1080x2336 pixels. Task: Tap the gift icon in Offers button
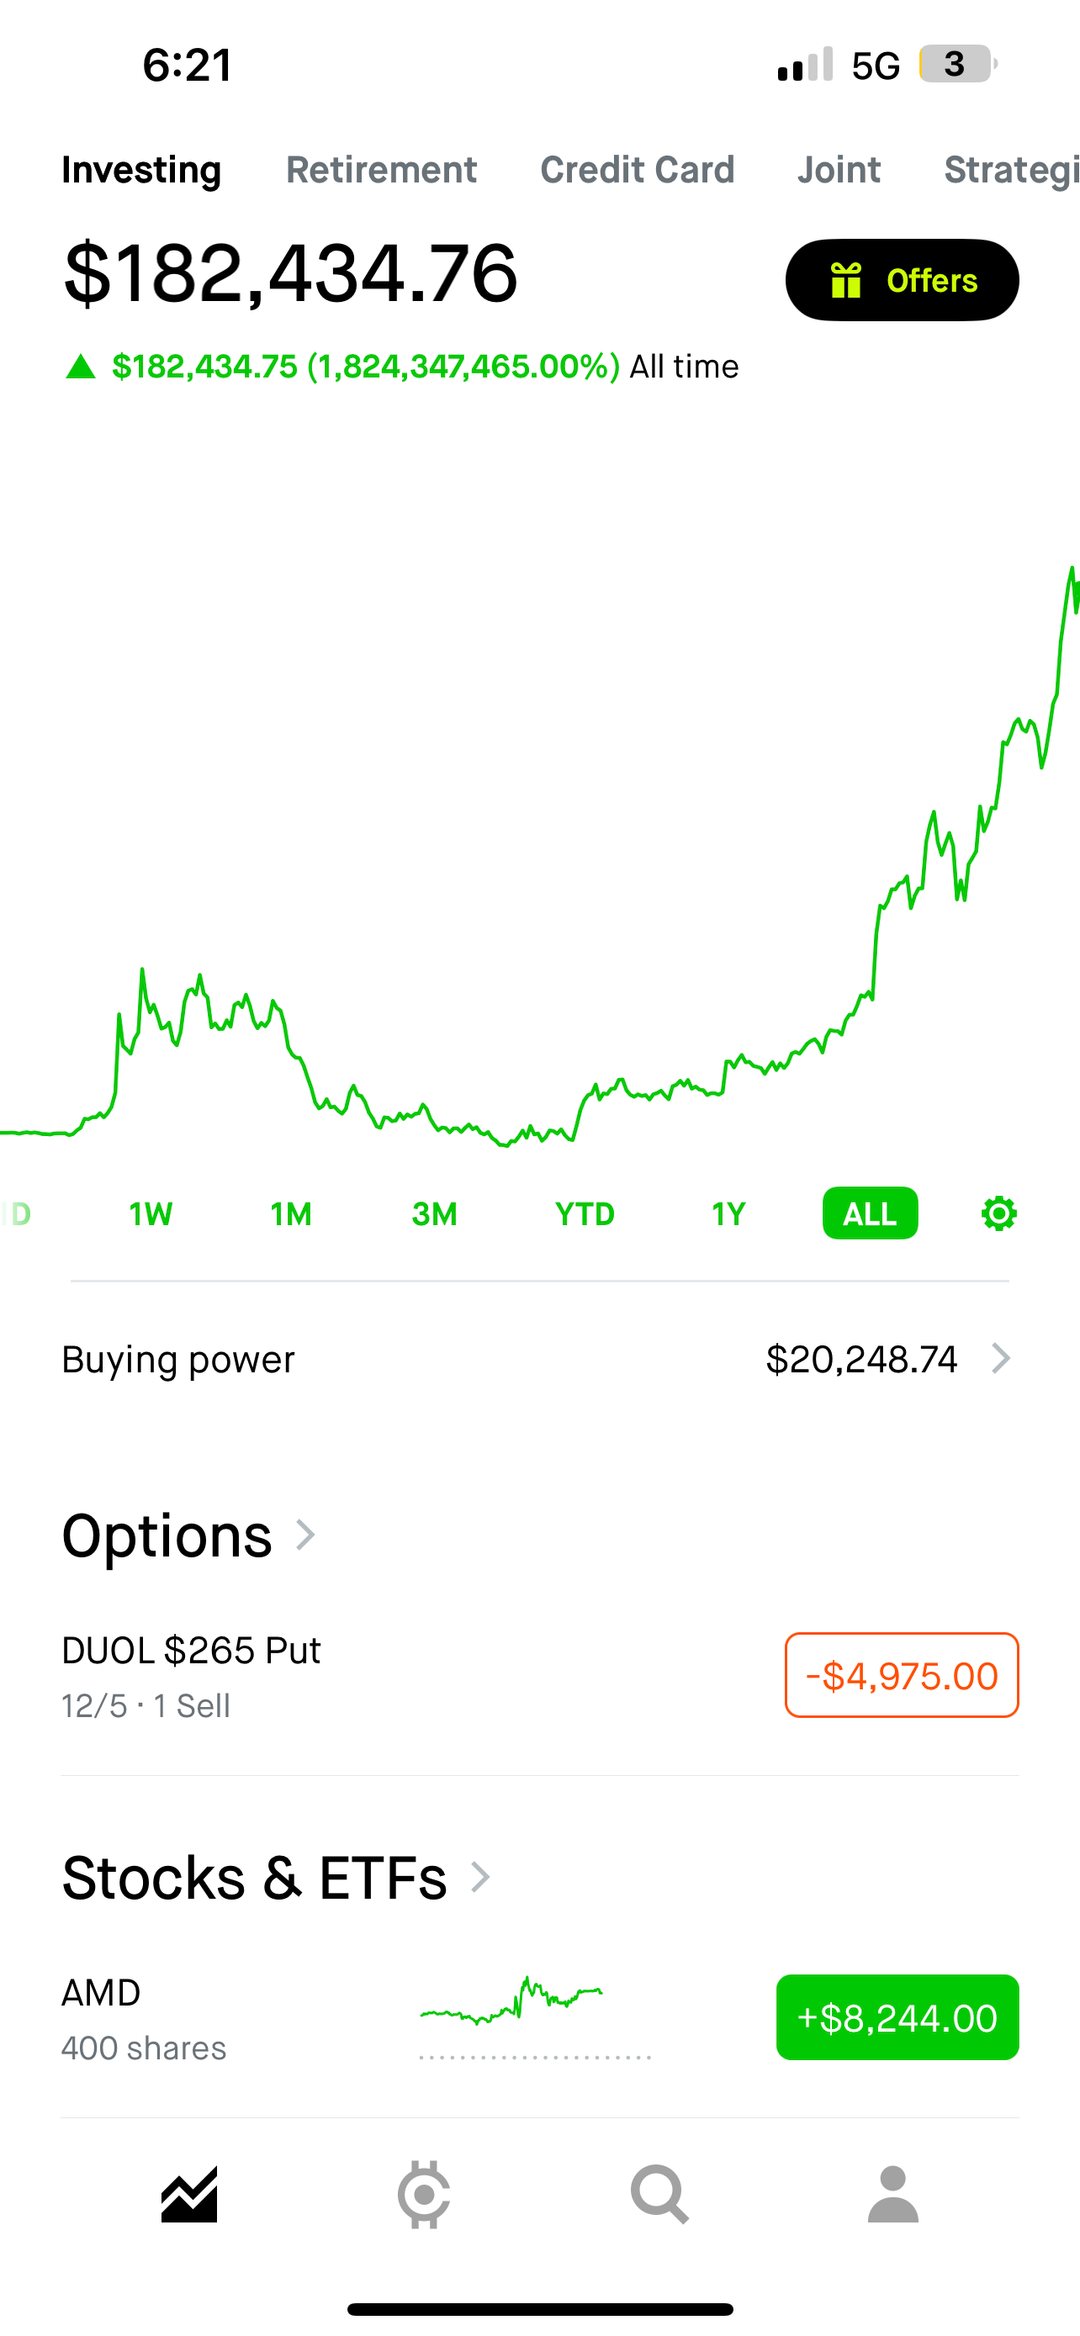click(x=846, y=281)
